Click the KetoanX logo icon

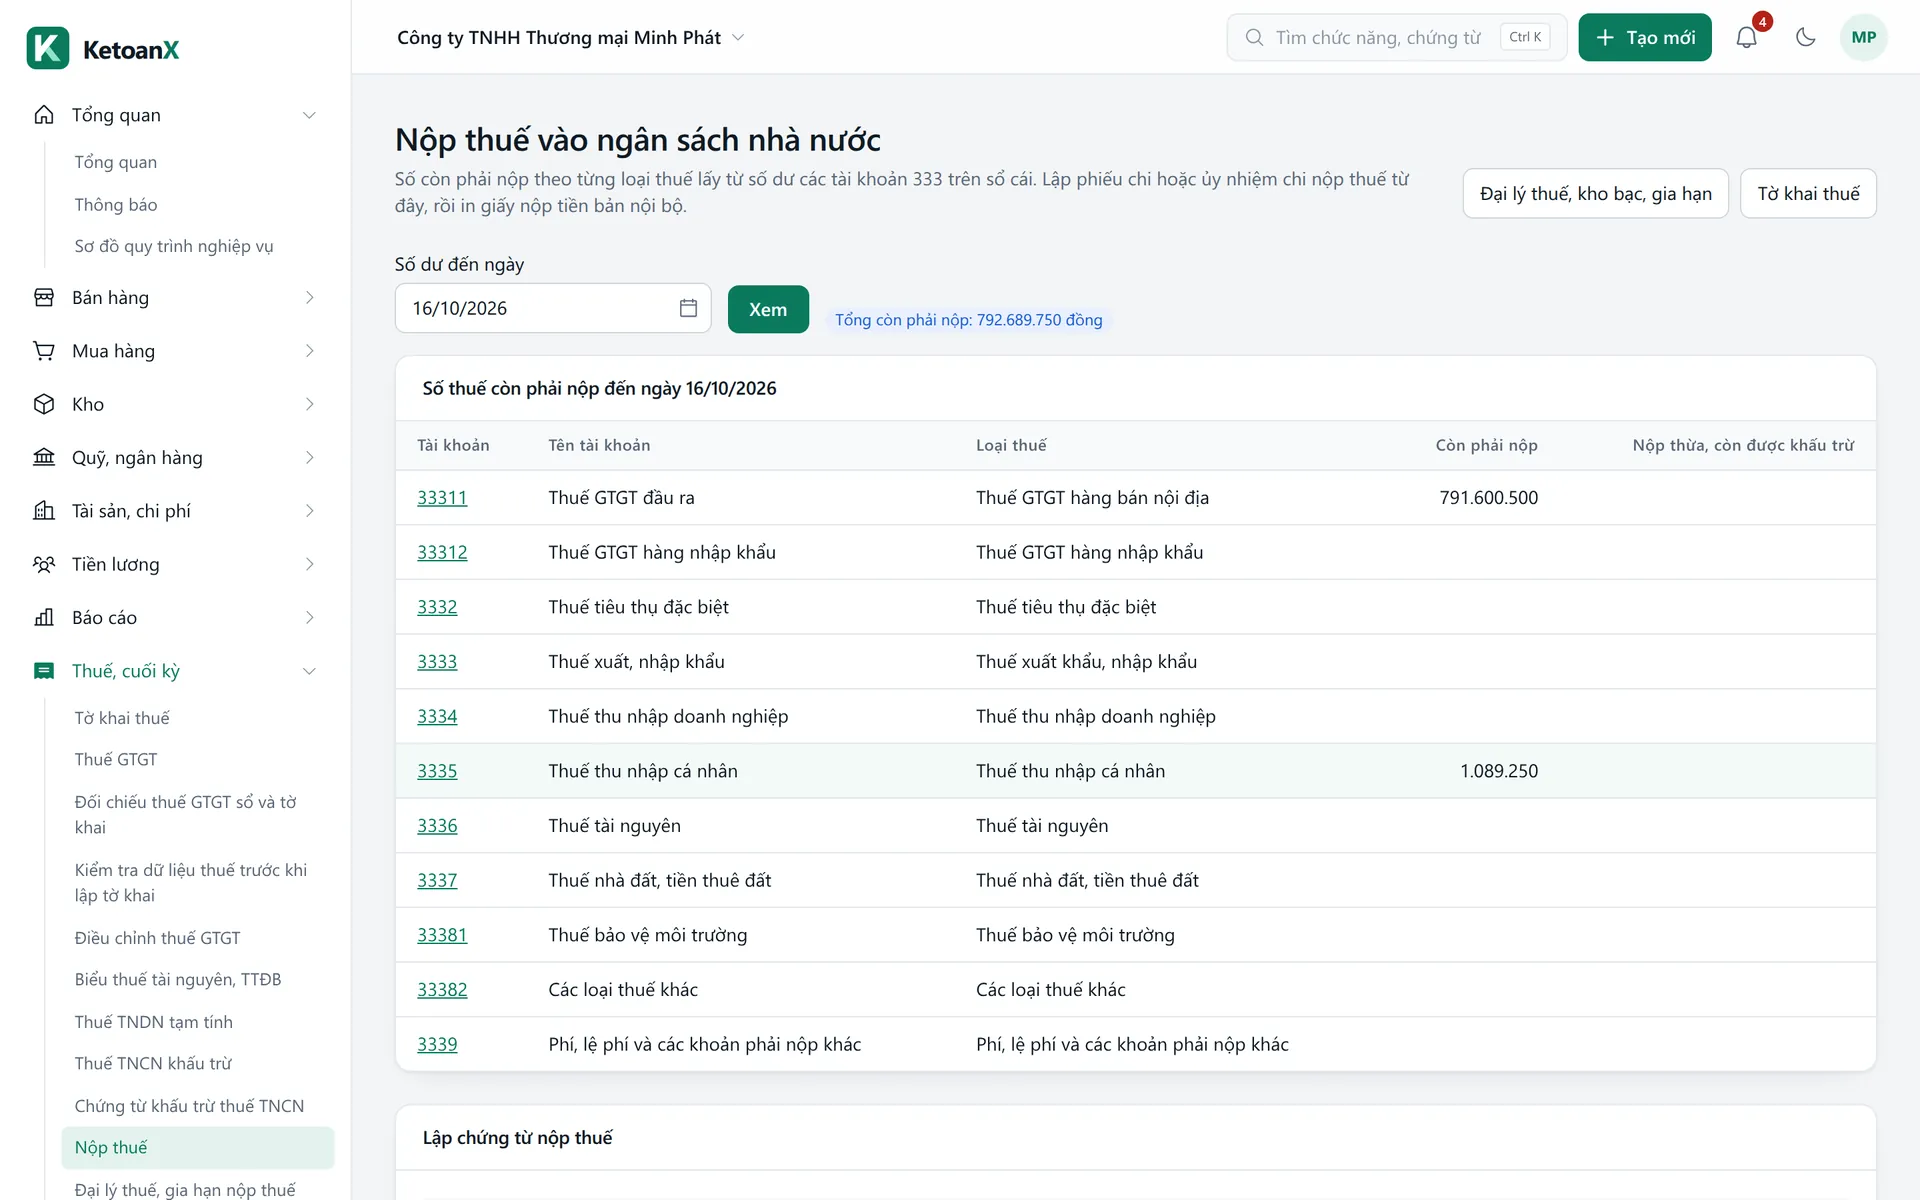(x=48, y=48)
